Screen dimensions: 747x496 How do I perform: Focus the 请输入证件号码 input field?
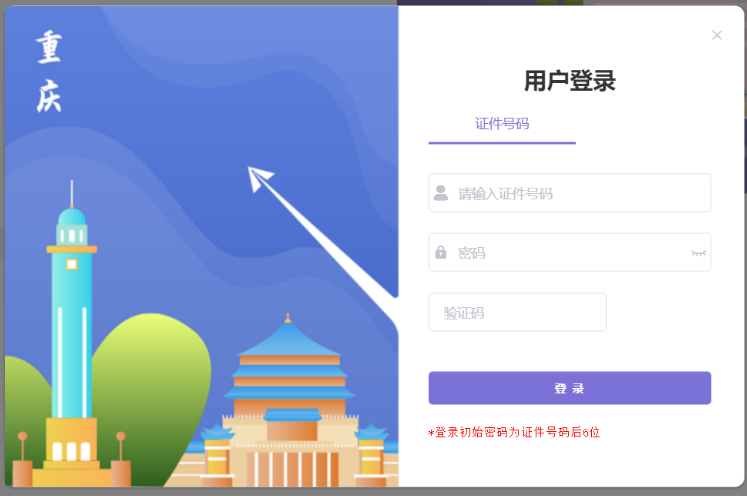pos(570,193)
